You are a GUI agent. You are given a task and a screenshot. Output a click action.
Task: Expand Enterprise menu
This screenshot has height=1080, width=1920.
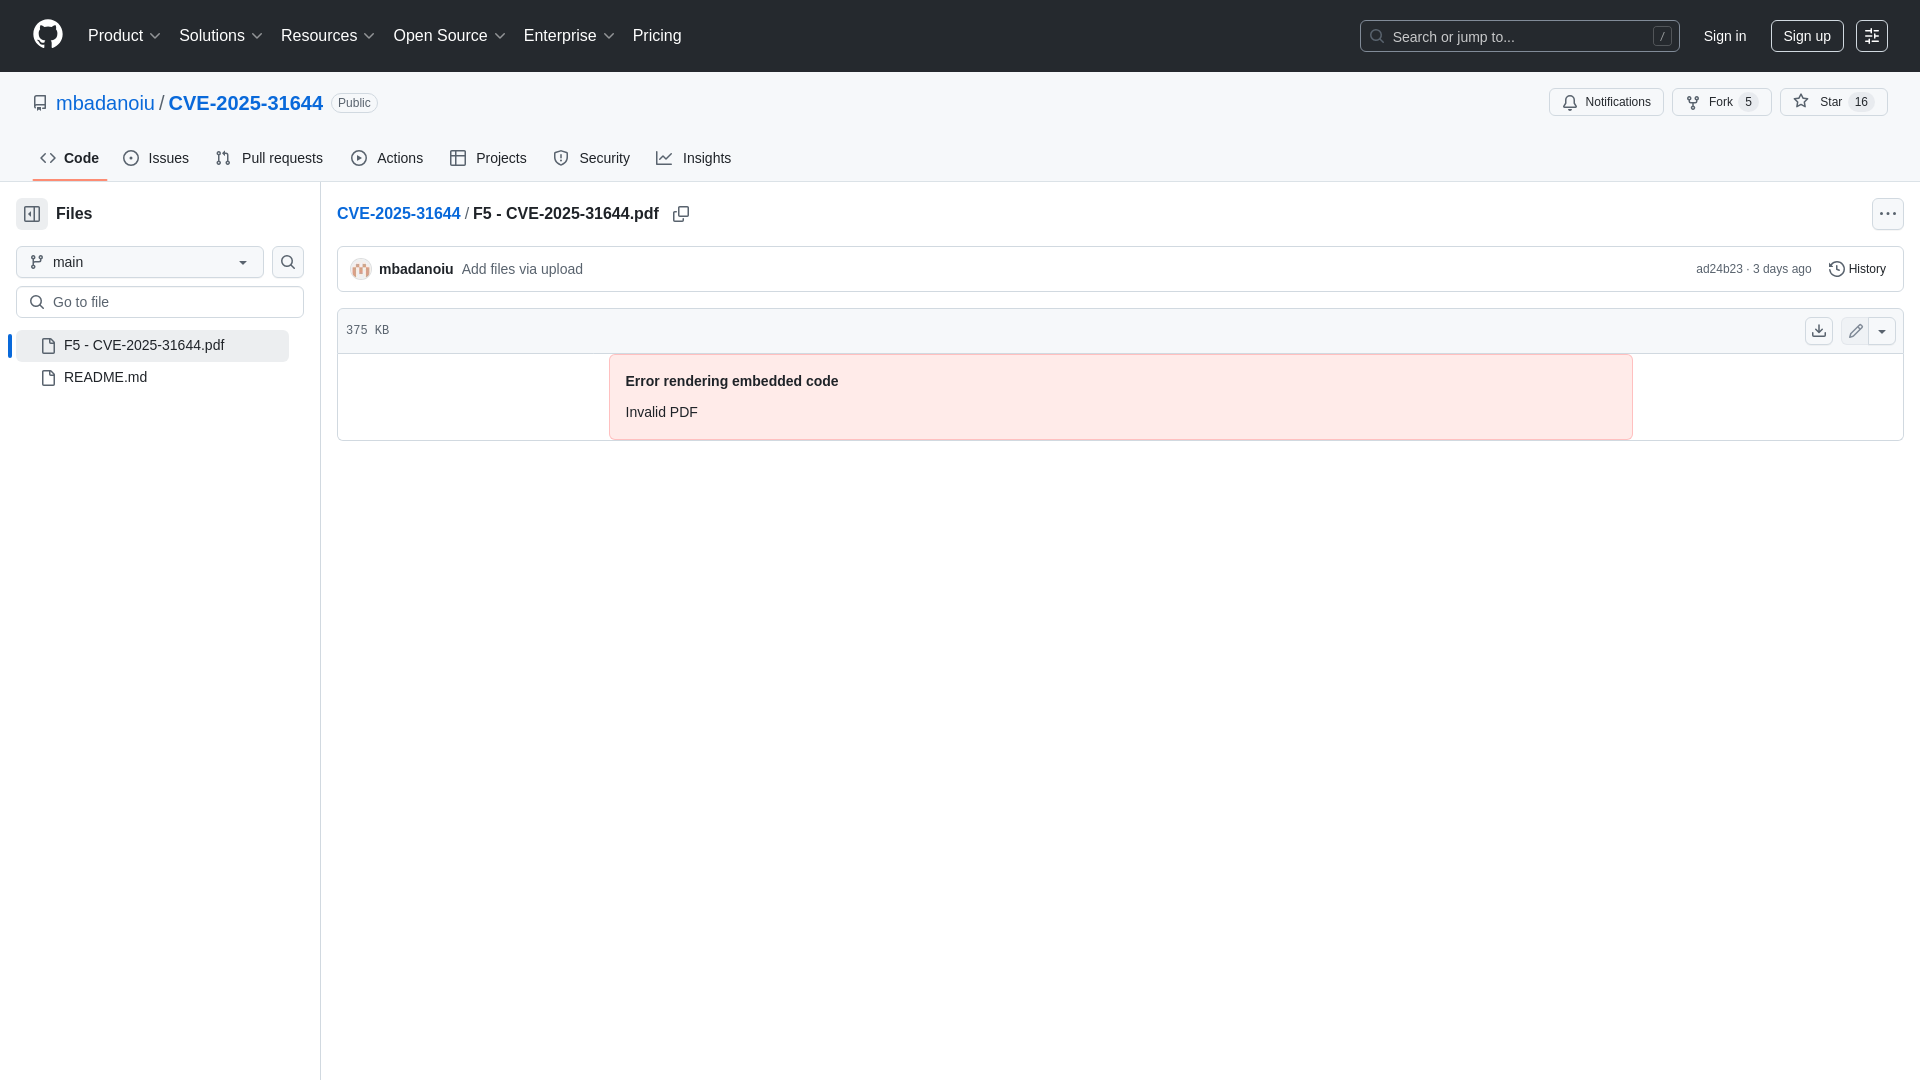coord(569,36)
